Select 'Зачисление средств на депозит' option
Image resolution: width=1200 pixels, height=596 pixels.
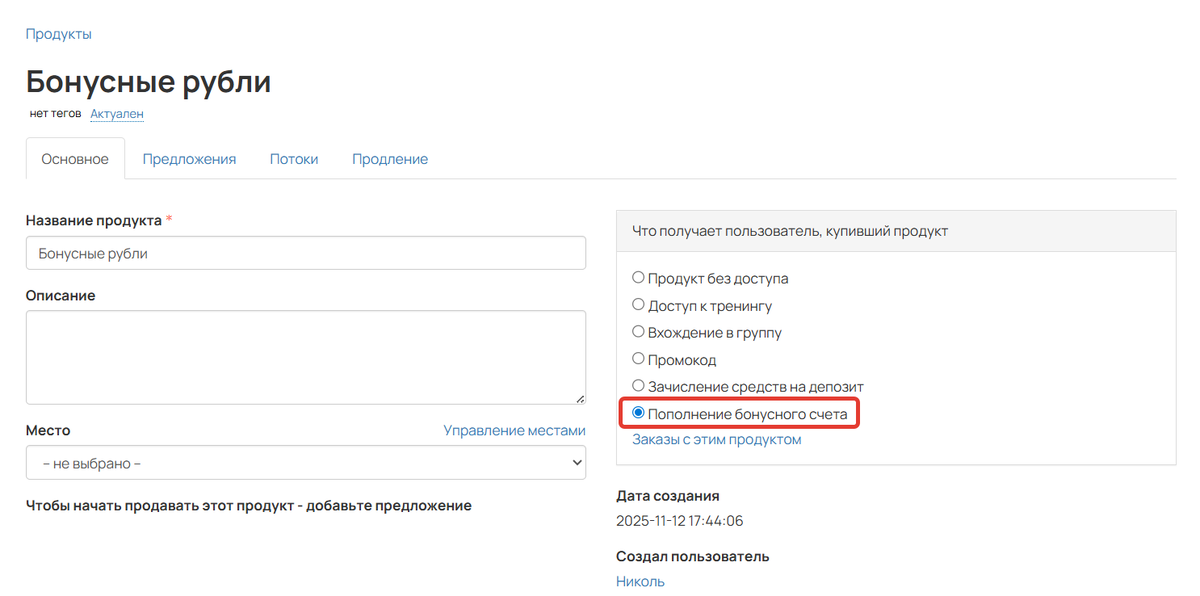click(x=638, y=385)
